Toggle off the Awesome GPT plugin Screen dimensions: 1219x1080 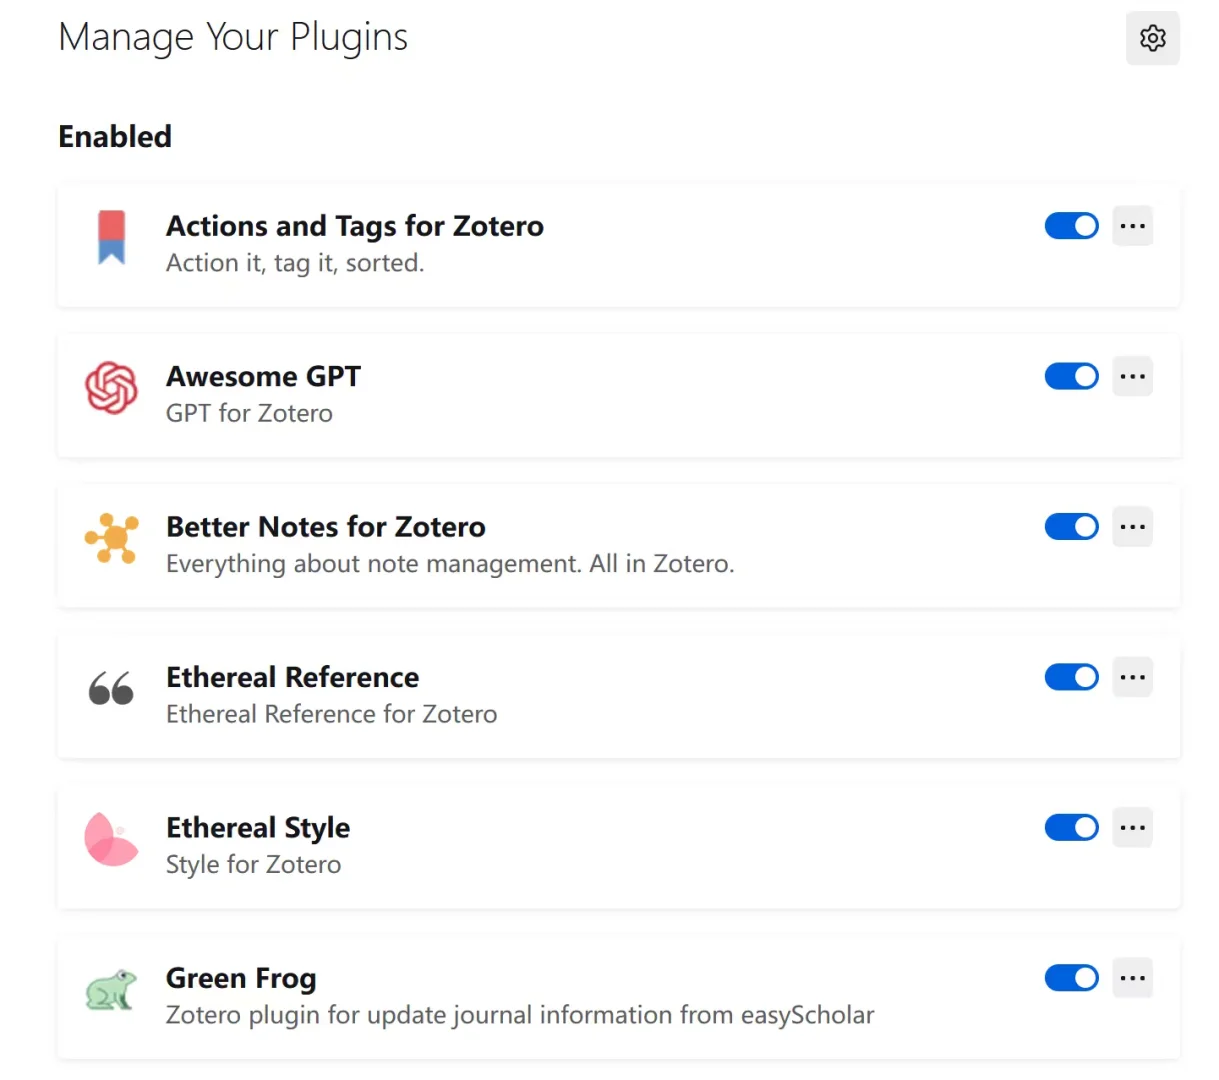1071,376
